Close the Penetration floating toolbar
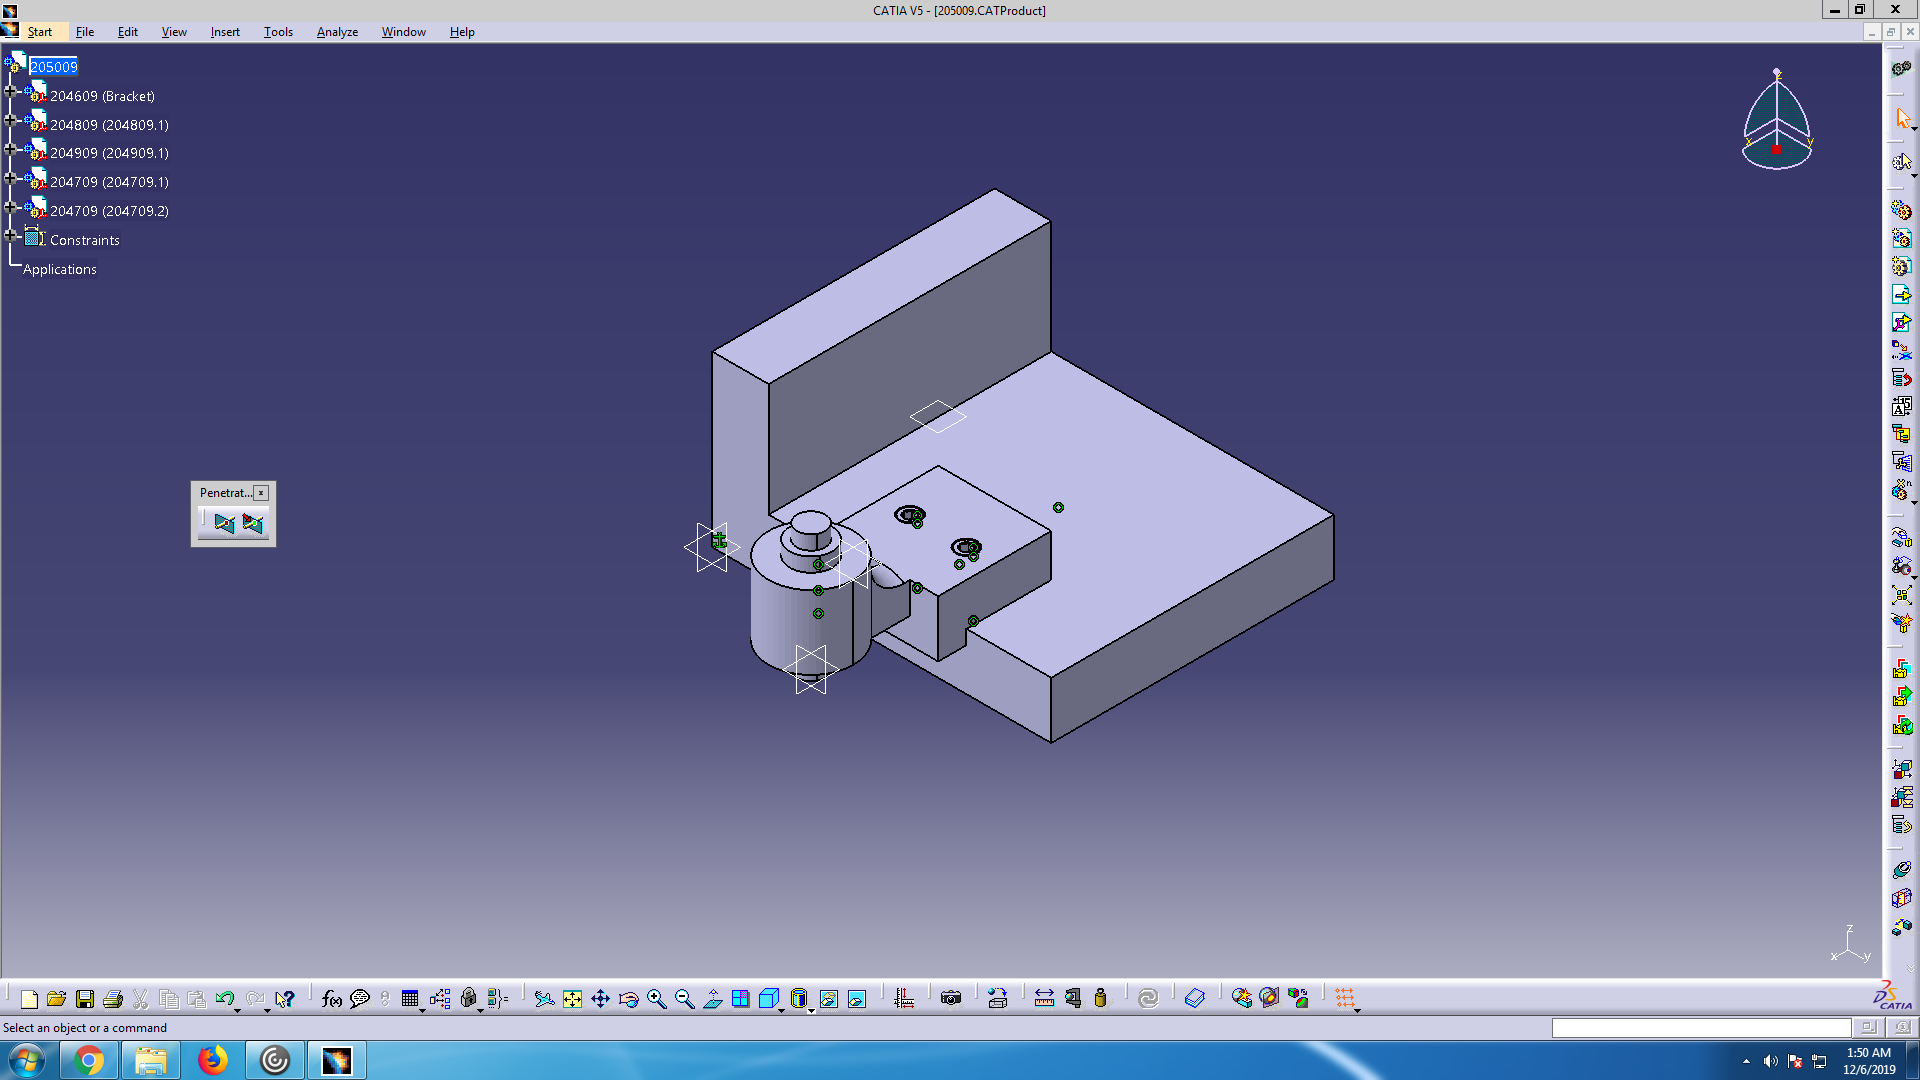This screenshot has height=1080, width=1920. click(x=261, y=493)
